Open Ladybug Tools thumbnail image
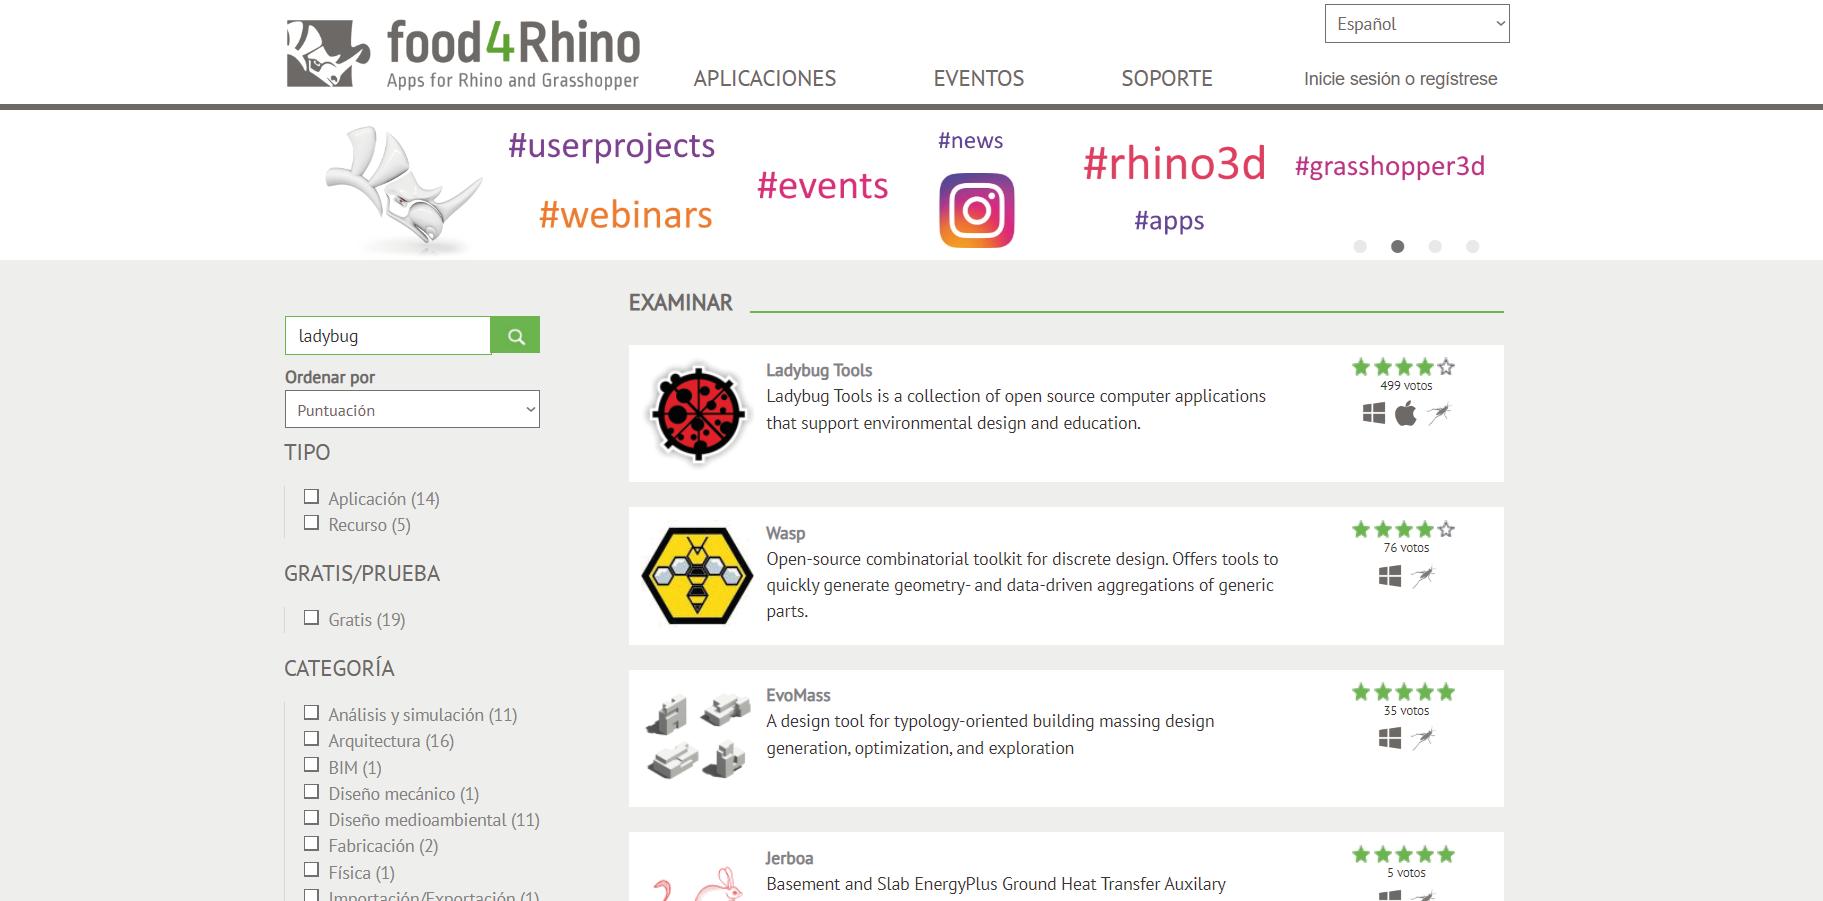This screenshot has height=901, width=1823. (697, 413)
